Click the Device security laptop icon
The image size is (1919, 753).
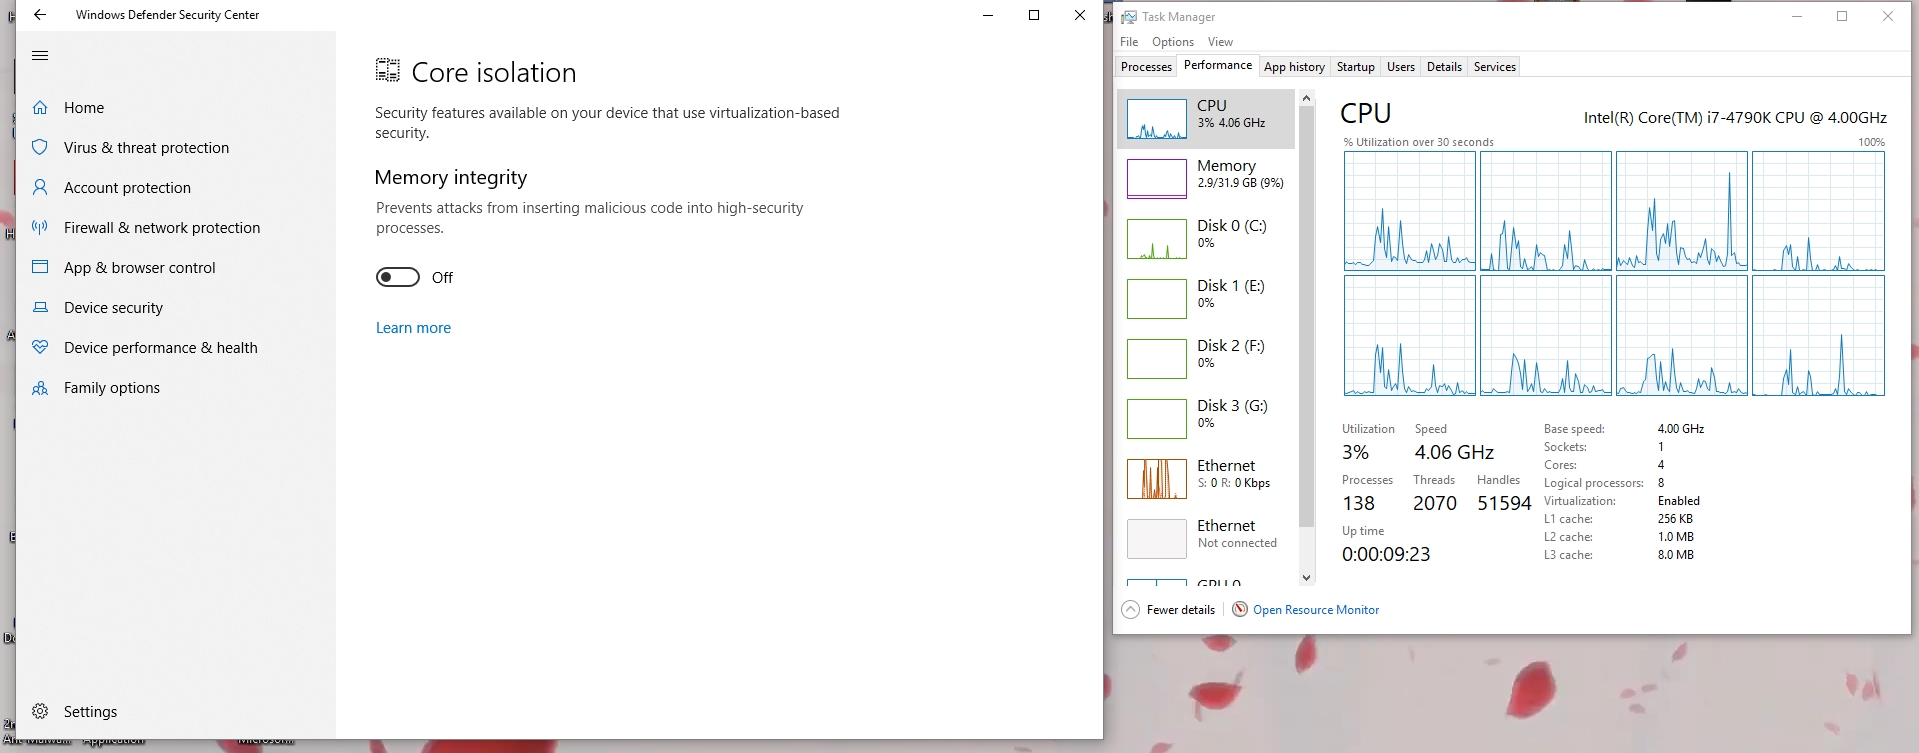coord(40,308)
